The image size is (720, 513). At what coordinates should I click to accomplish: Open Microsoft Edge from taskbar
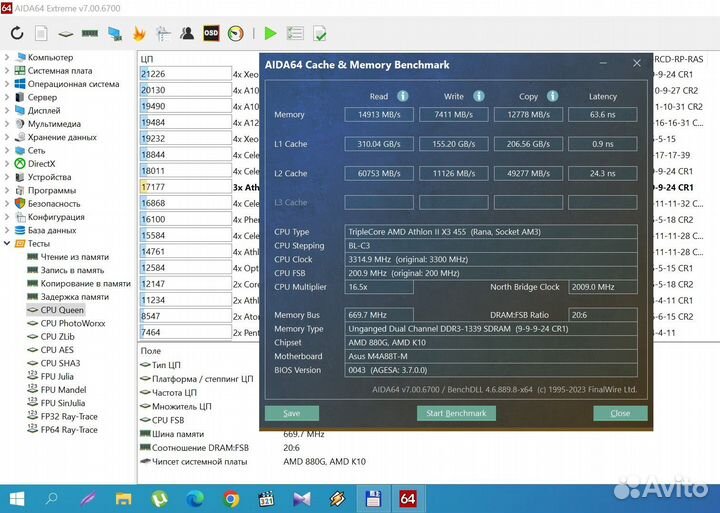point(195,499)
